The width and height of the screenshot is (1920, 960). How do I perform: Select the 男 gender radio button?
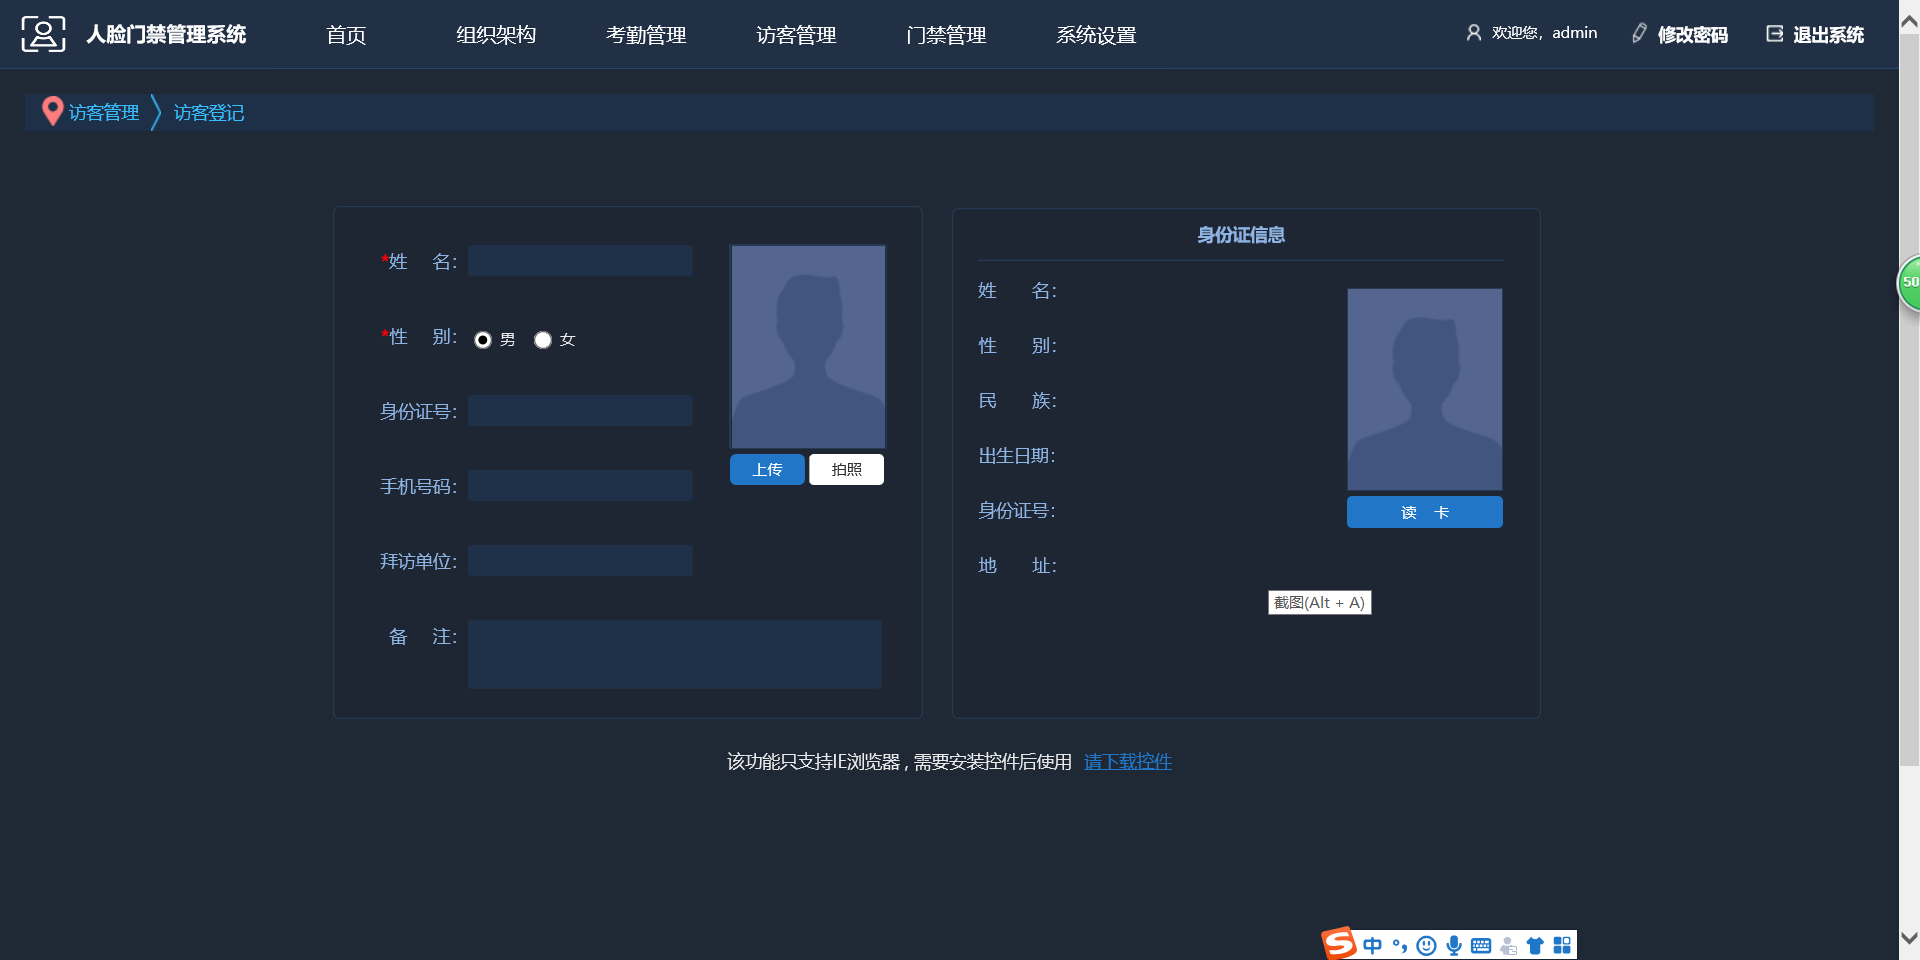tap(483, 340)
